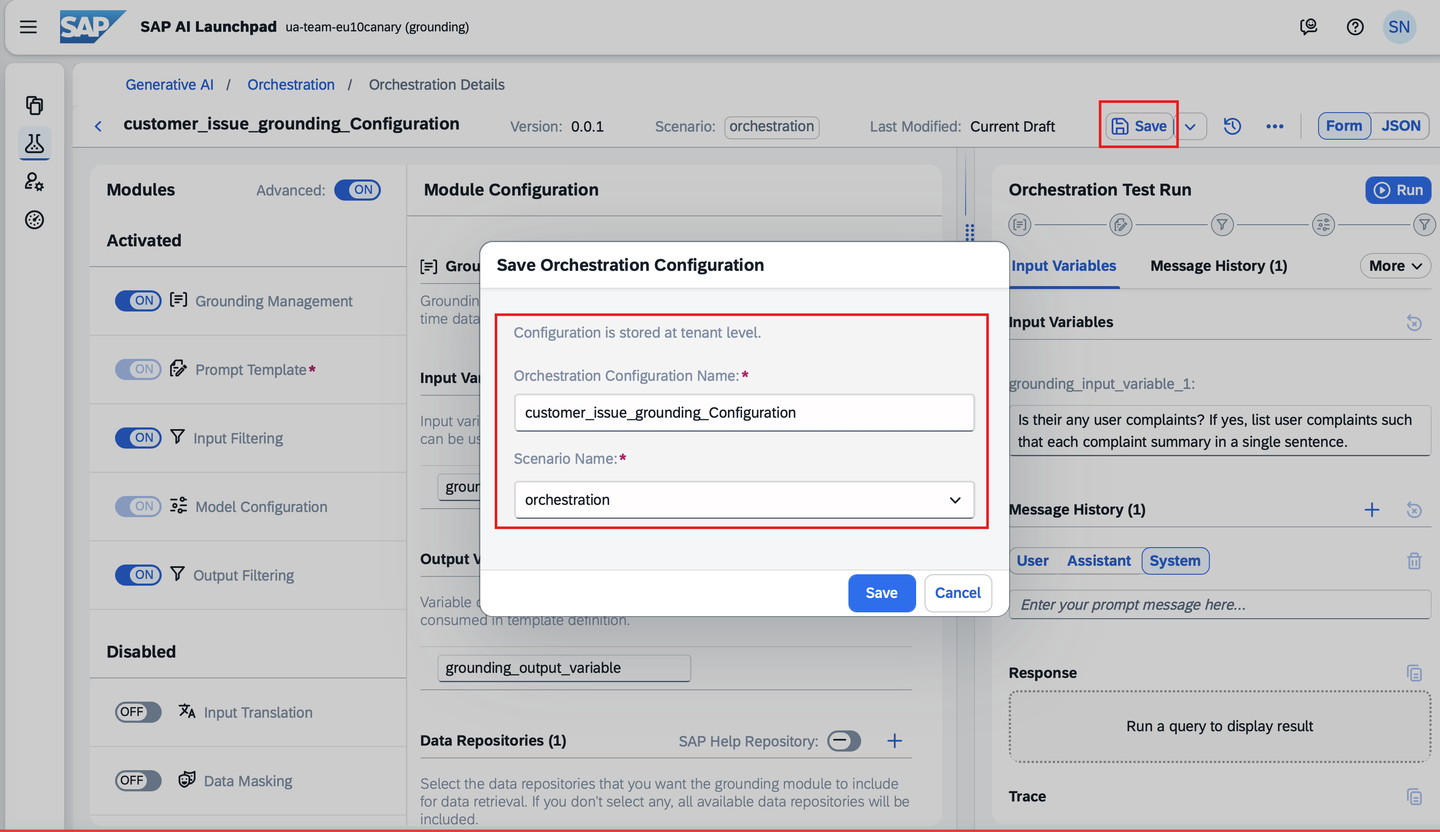Click the Data Masking module icon

187,780
